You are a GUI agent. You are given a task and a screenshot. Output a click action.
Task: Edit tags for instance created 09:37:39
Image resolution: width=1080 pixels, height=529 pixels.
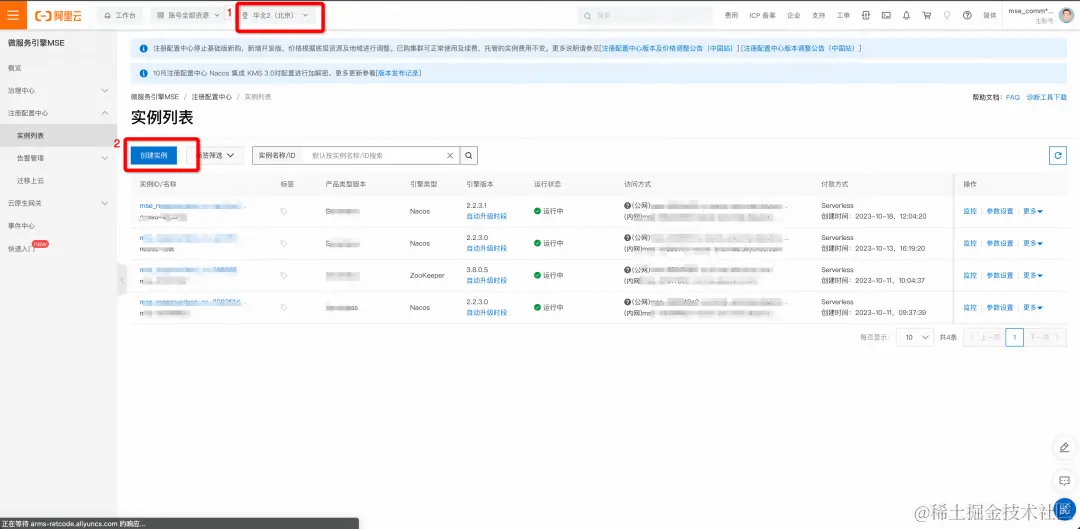[x=284, y=308]
